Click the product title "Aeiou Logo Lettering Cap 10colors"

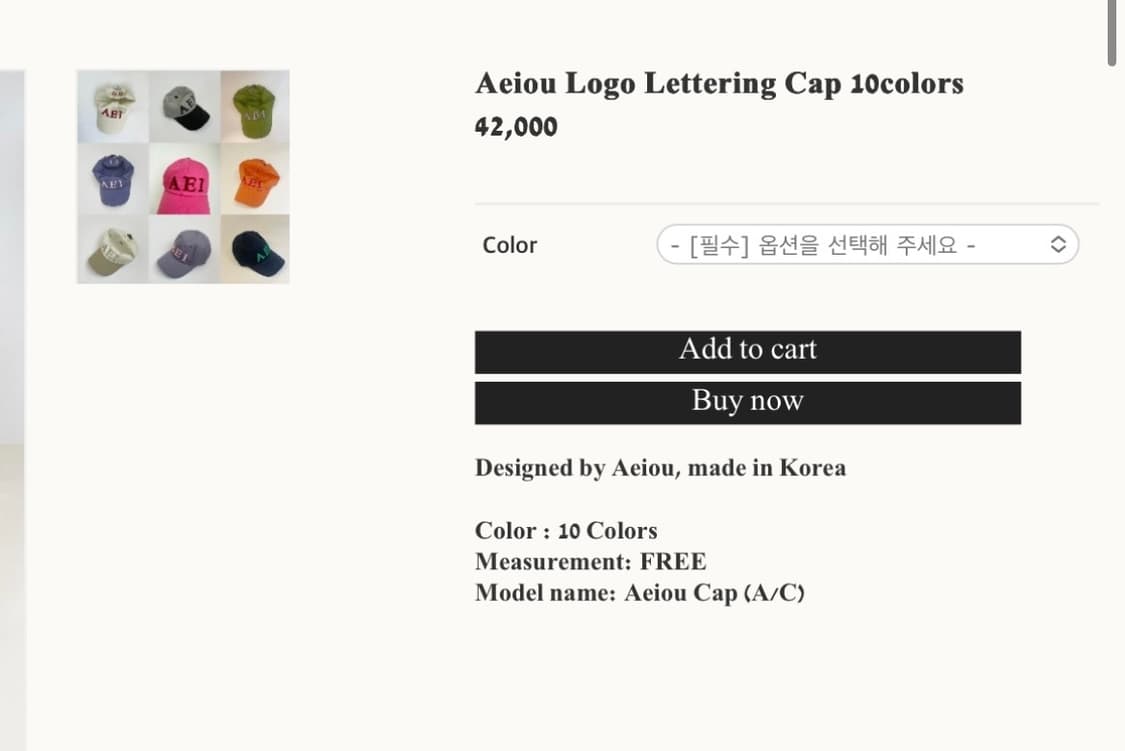click(x=718, y=84)
